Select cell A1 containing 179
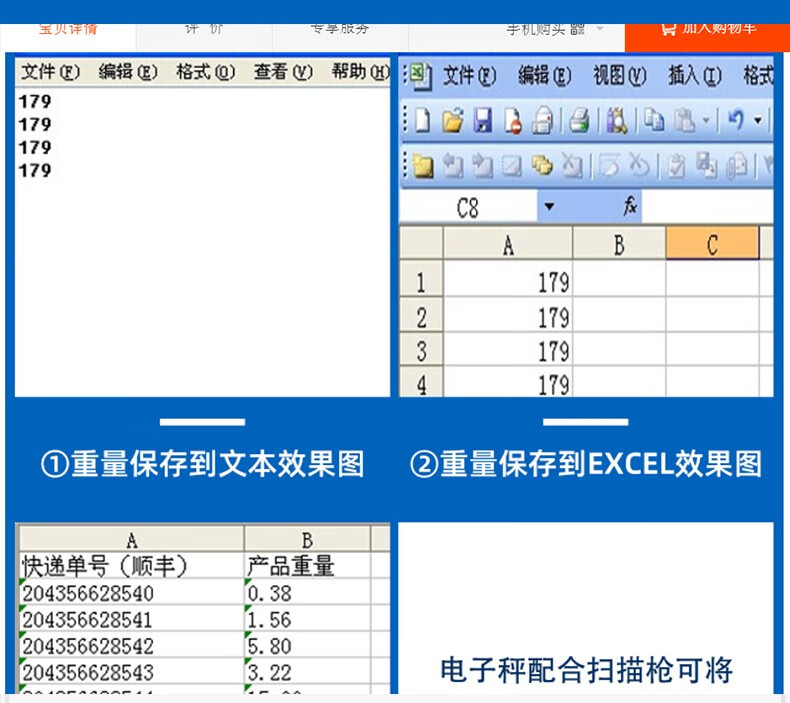Image resolution: width=790 pixels, height=703 pixels. click(508, 282)
